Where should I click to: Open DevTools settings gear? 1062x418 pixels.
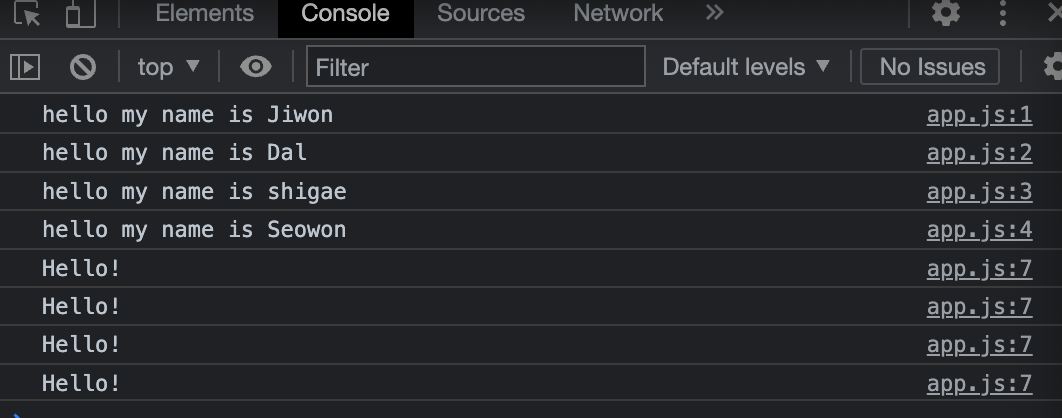coord(946,13)
